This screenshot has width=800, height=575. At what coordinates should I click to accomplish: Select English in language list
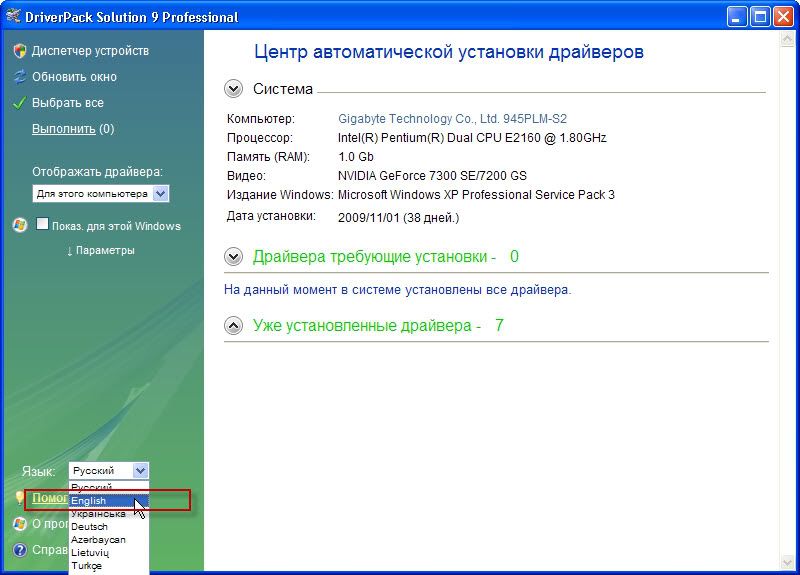[x=109, y=501]
